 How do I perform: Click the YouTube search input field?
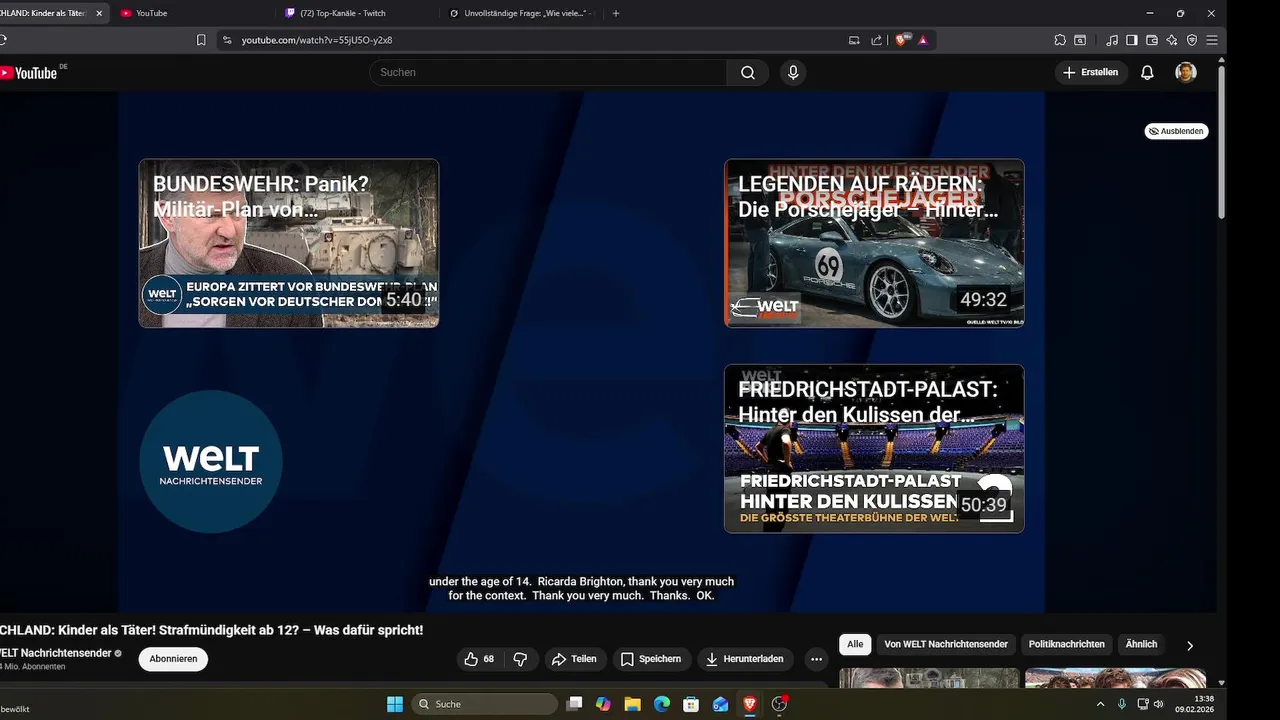[548, 72]
